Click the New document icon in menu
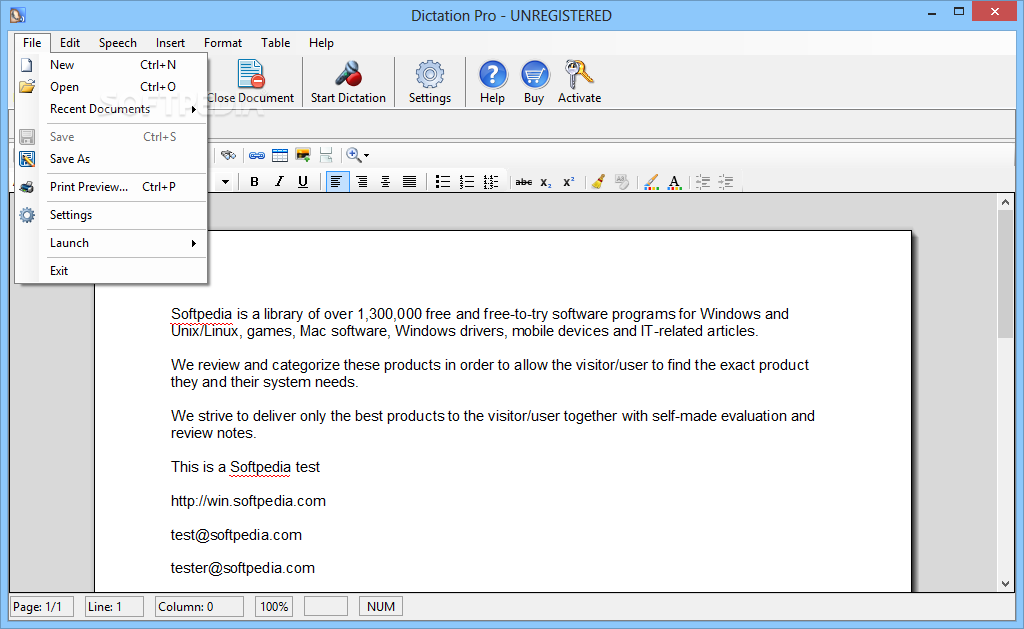Viewport: 1024px width, 629px height. (27, 65)
